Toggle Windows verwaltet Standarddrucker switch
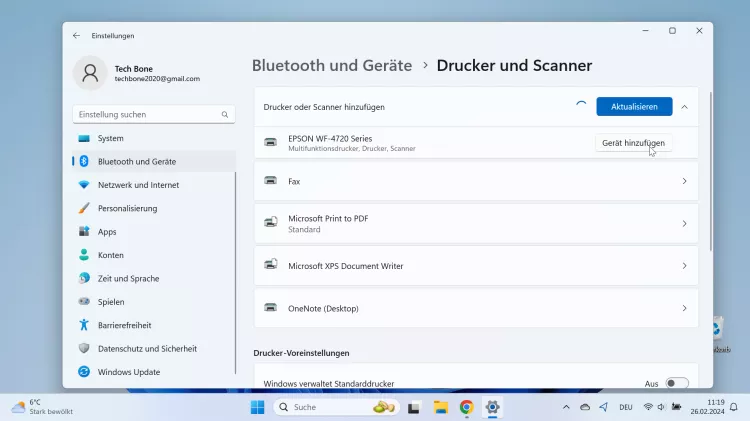 [677, 383]
